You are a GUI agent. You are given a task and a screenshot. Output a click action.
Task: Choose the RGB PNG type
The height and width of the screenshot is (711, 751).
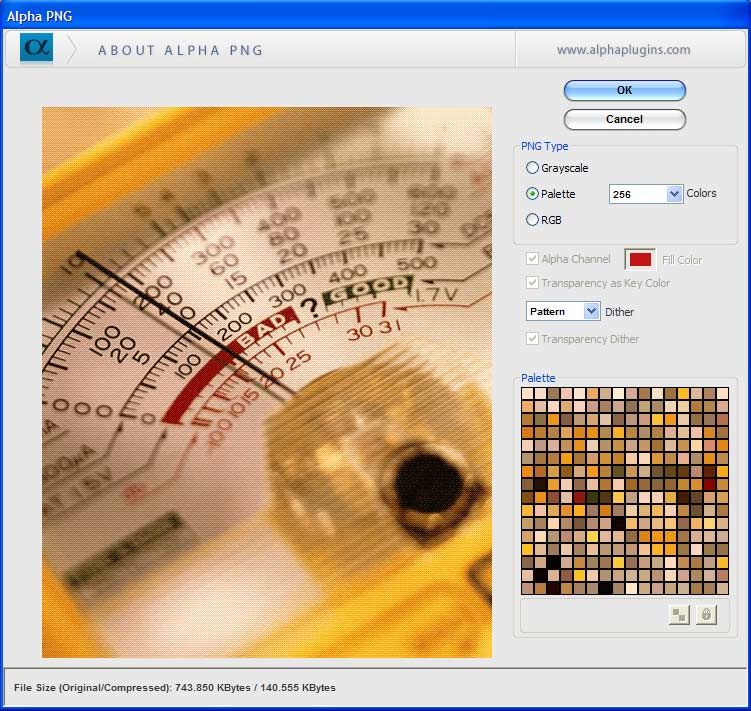coord(532,219)
